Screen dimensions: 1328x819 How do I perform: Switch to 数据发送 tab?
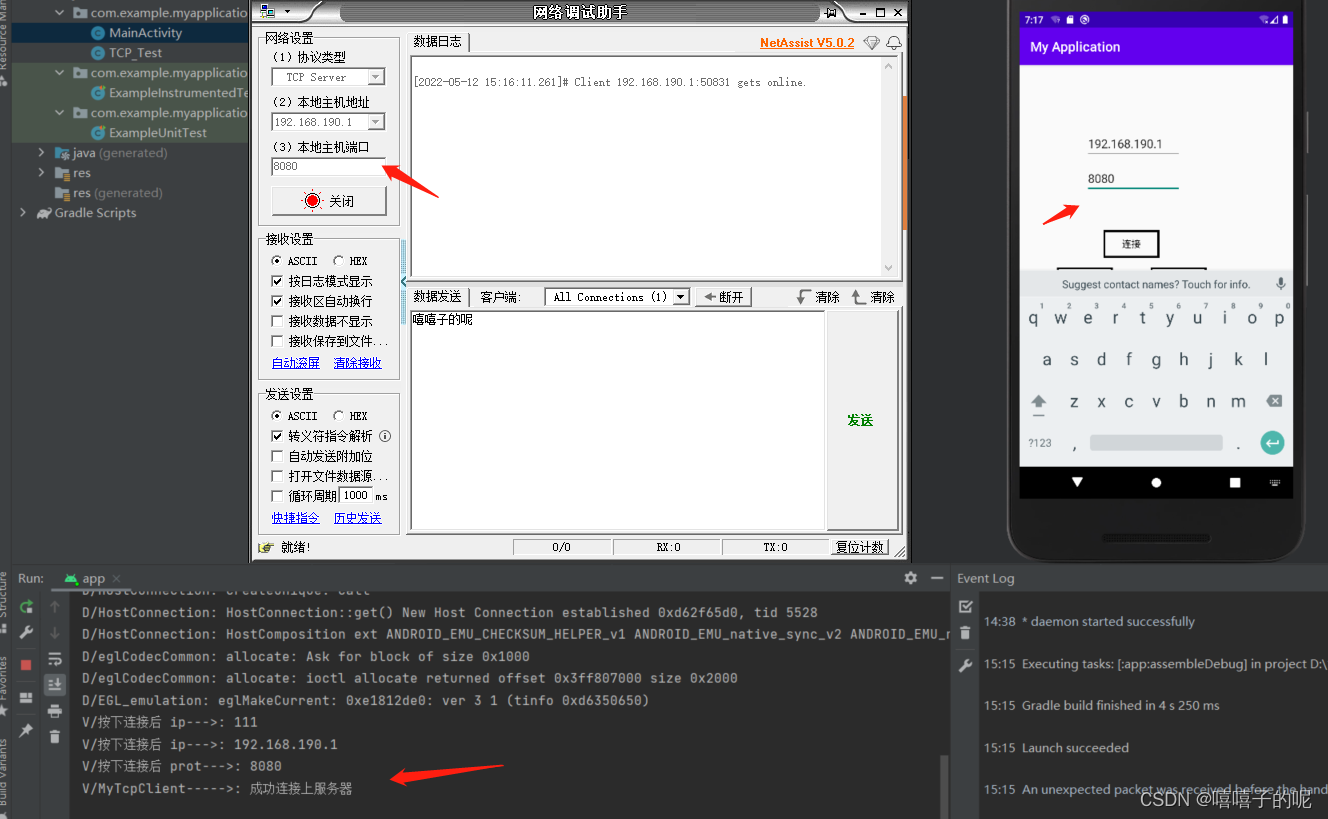tap(437, 297)
